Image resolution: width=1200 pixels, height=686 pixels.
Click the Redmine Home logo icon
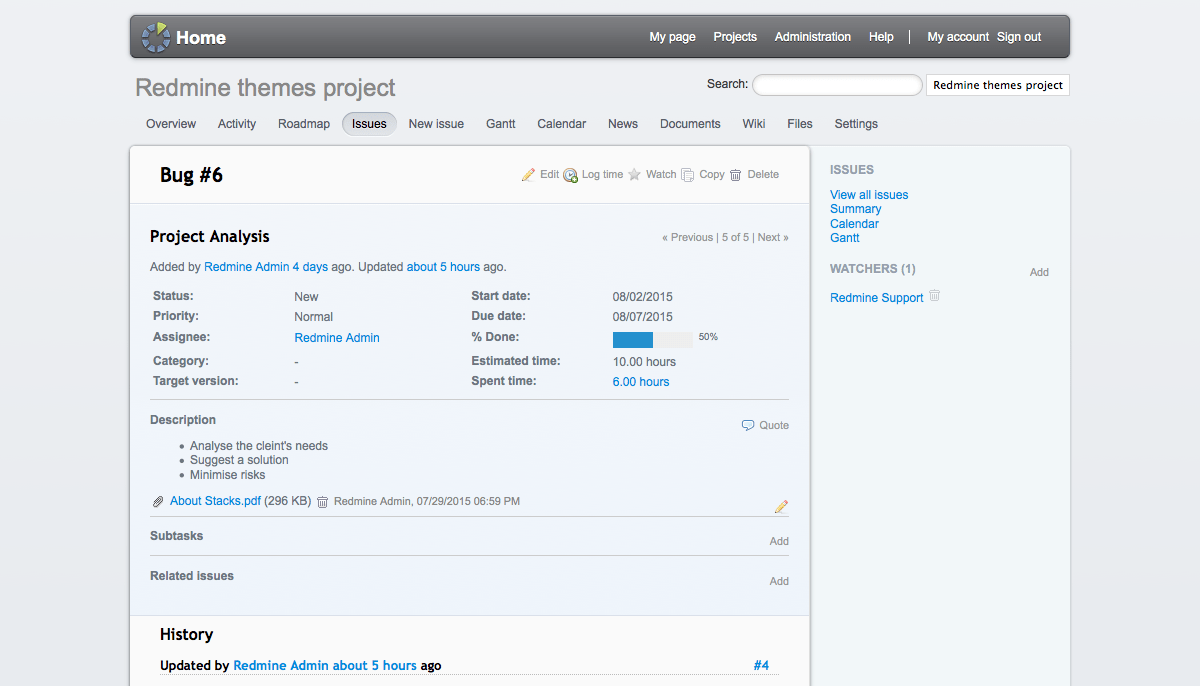(x=155, y=37)
